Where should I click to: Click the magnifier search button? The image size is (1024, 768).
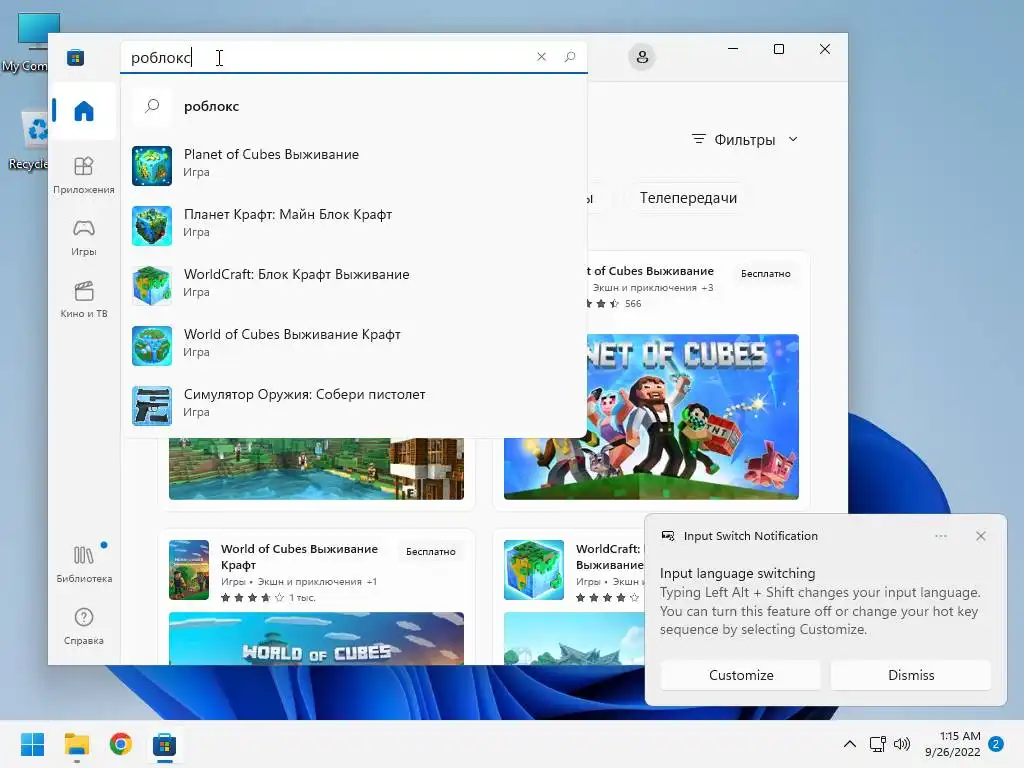pos(569,57)
